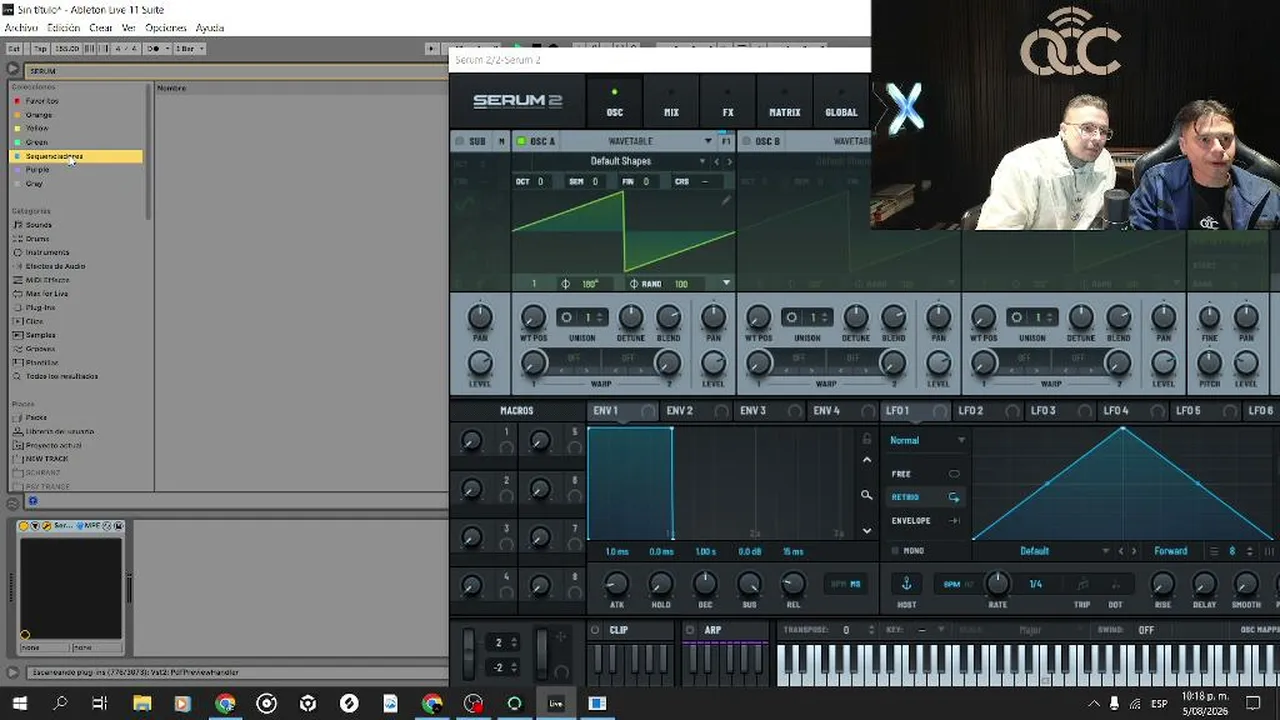This screenshot has width=1280, height=720.
Task: Switch to Ableton Live in the taskbar
Action: tap(556, 704)
